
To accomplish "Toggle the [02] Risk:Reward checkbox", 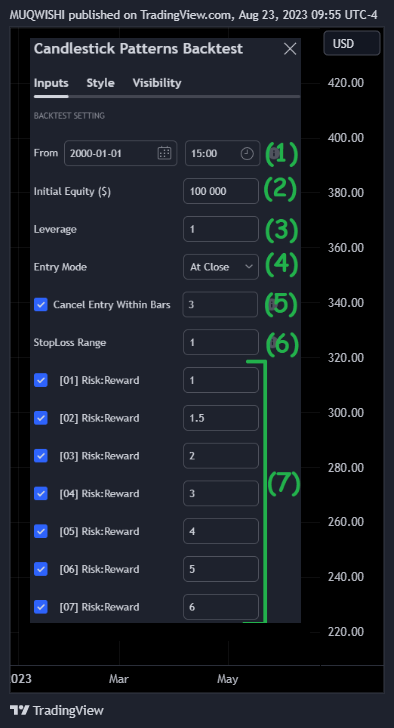I will click(x=41, y=418).
